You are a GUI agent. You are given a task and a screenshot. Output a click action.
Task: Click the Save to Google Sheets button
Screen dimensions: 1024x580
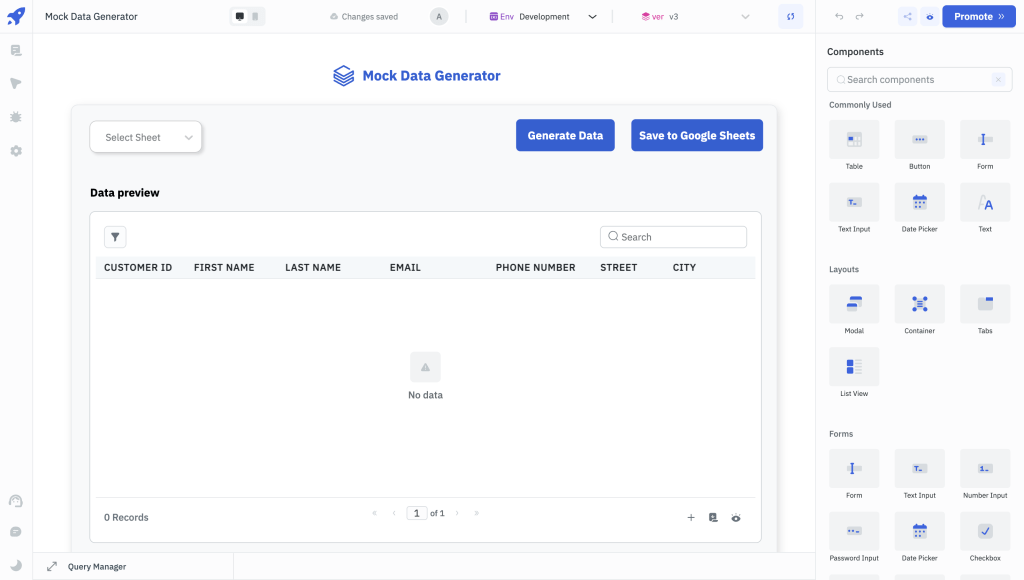[x=696, y=136]
